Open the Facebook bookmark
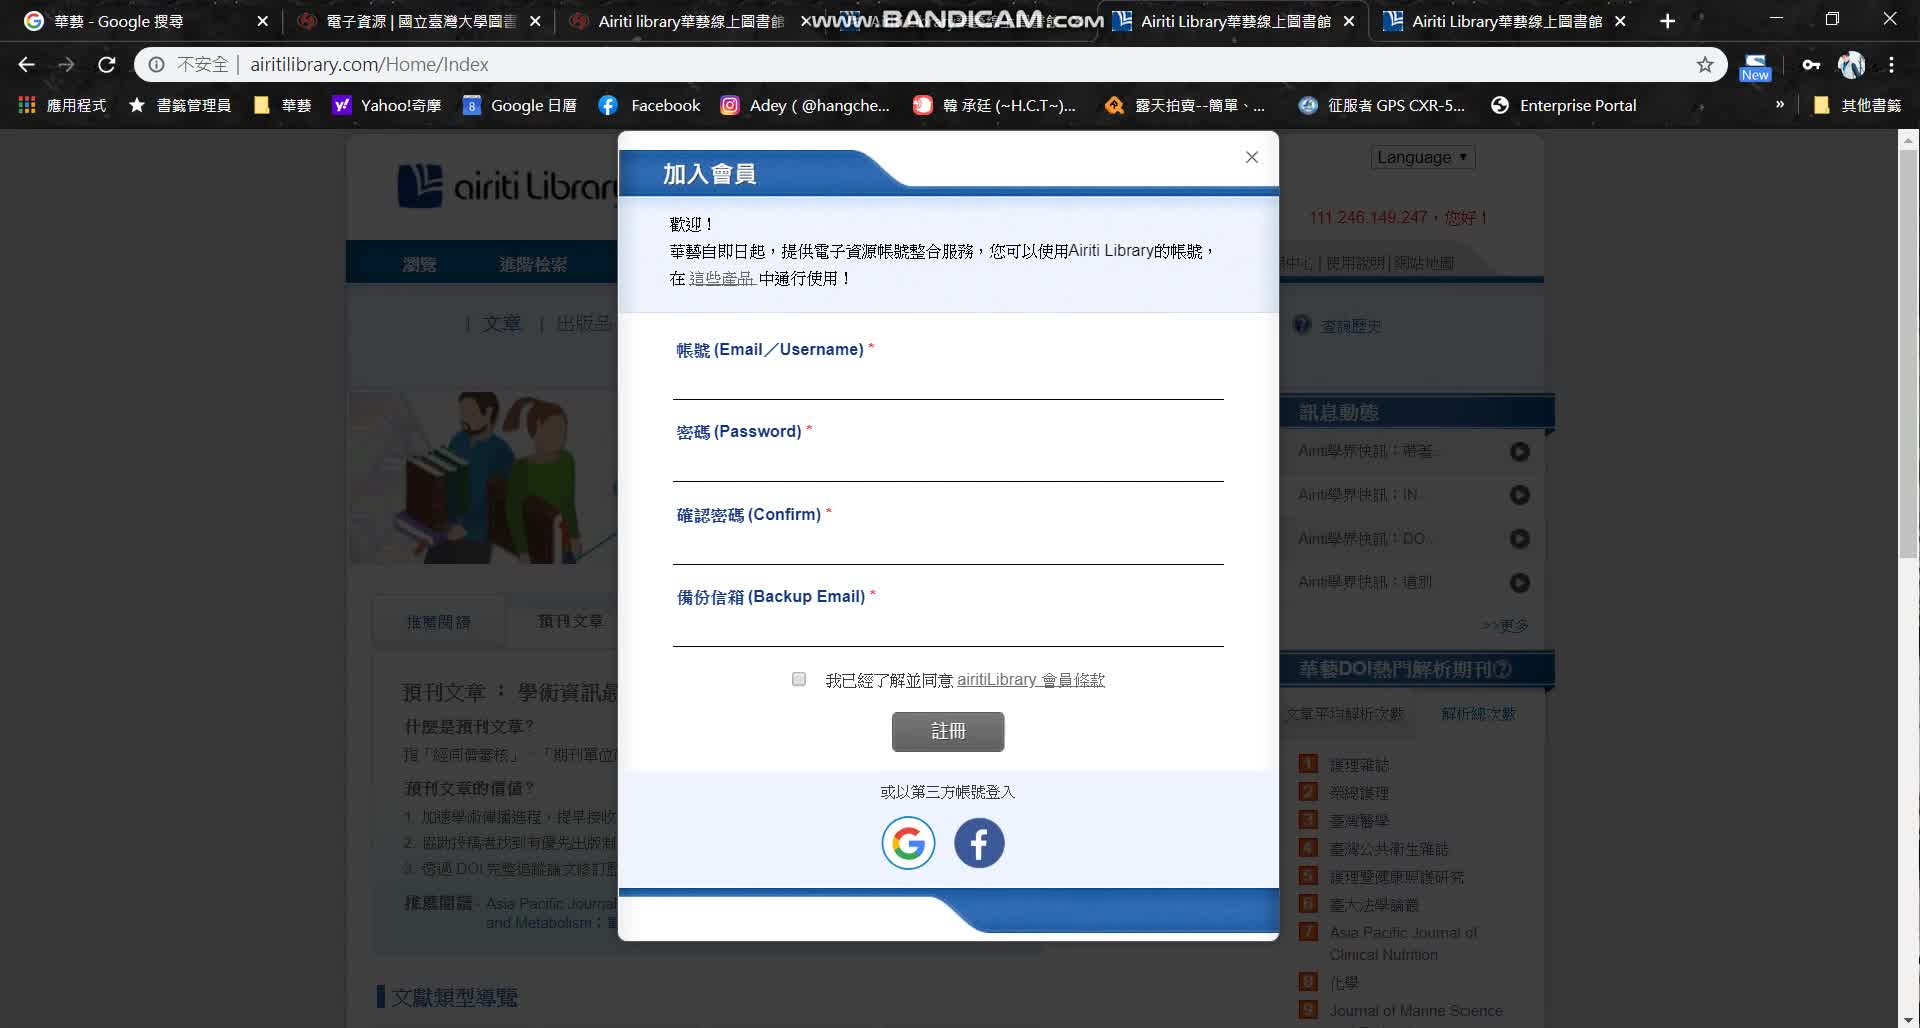The image size is (1920, 1028). pyautogui.click(x=649, y=105)
